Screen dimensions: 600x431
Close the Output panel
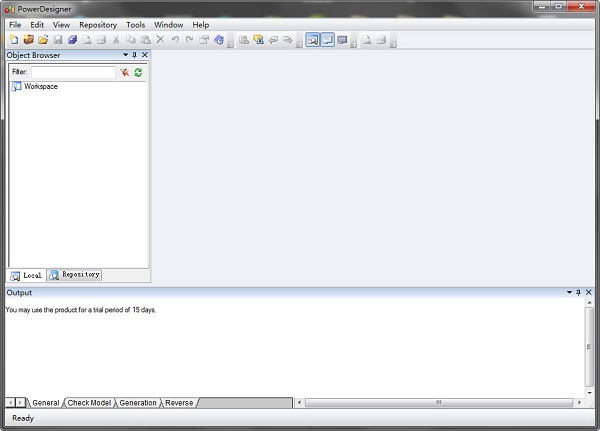coord(589,292)
